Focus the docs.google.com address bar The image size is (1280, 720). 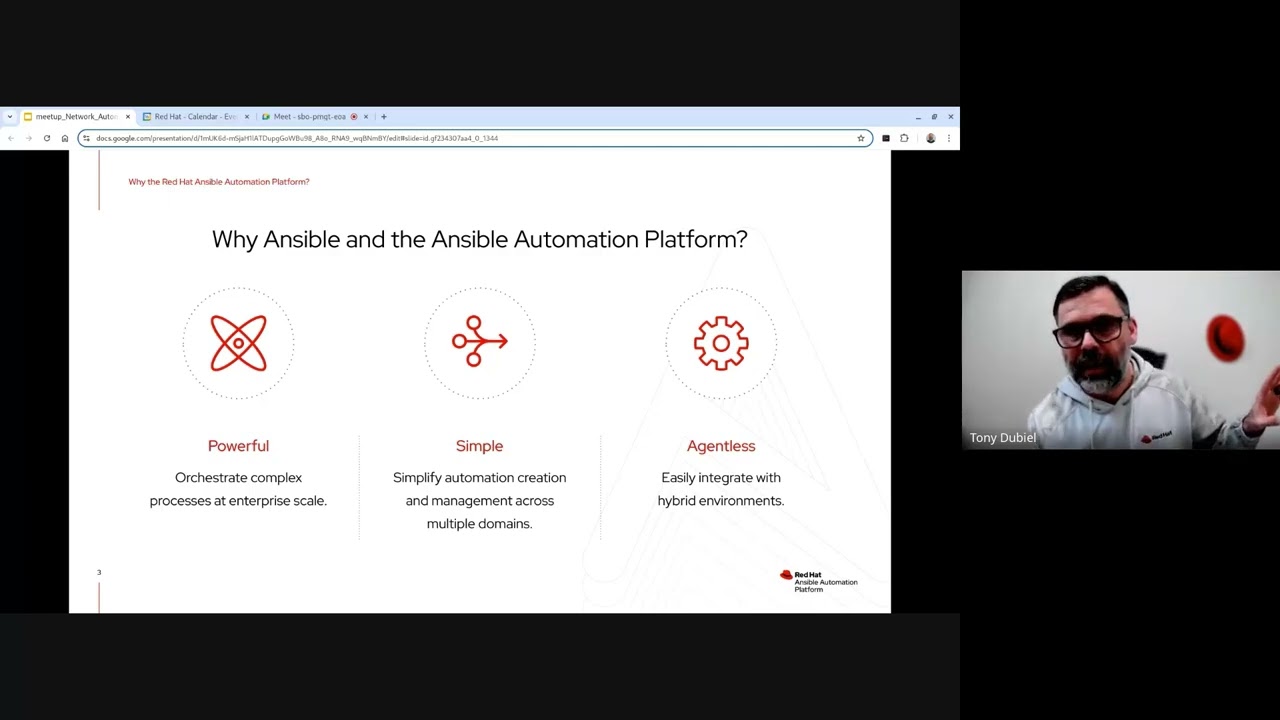point(474,138)
